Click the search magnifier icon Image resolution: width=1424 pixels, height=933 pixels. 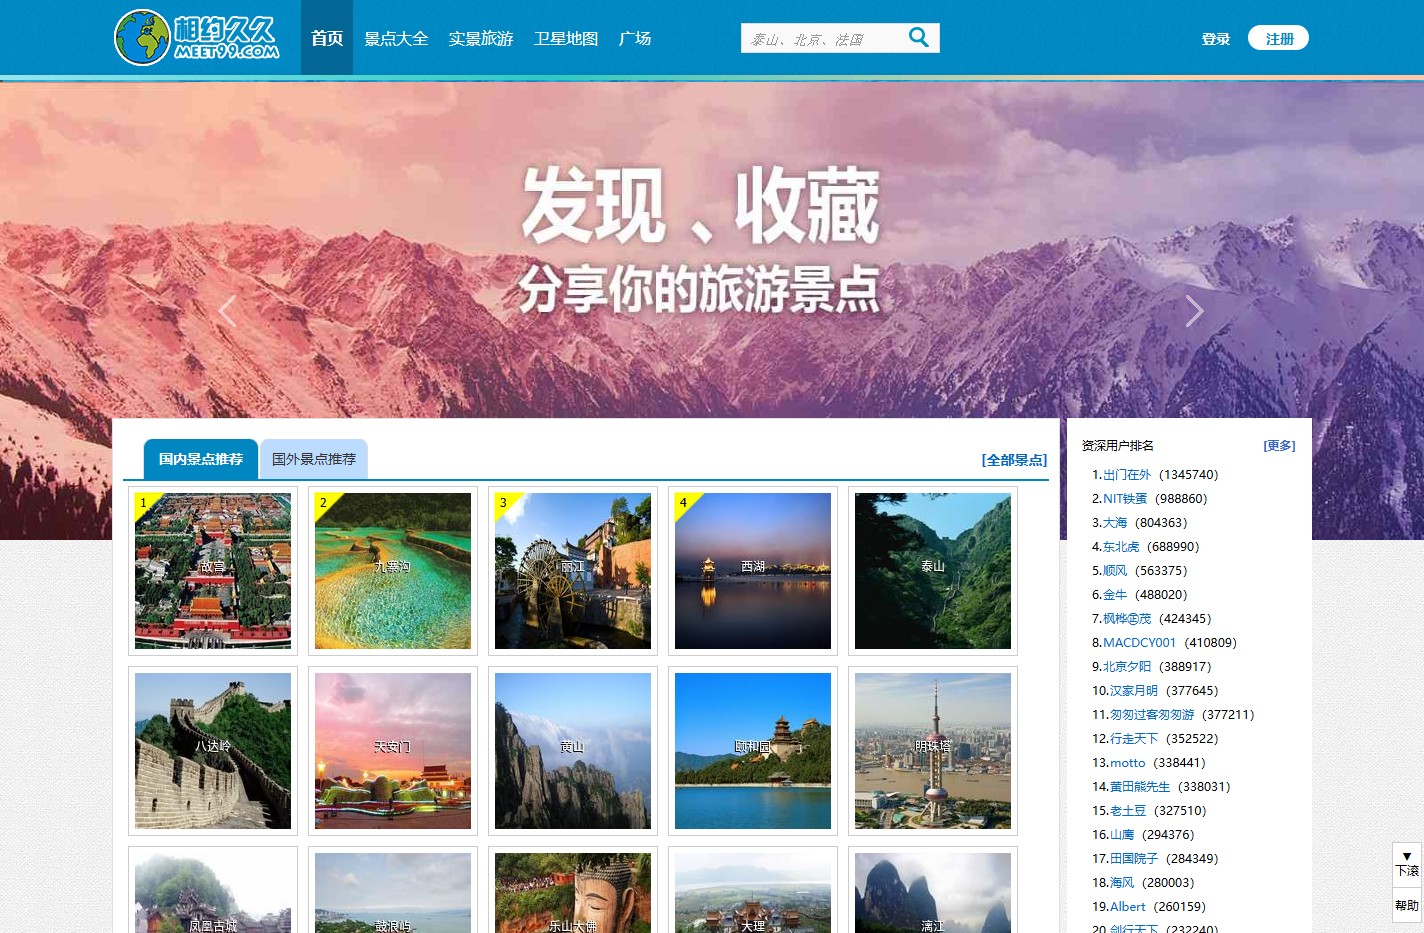(x=918, y=38)
